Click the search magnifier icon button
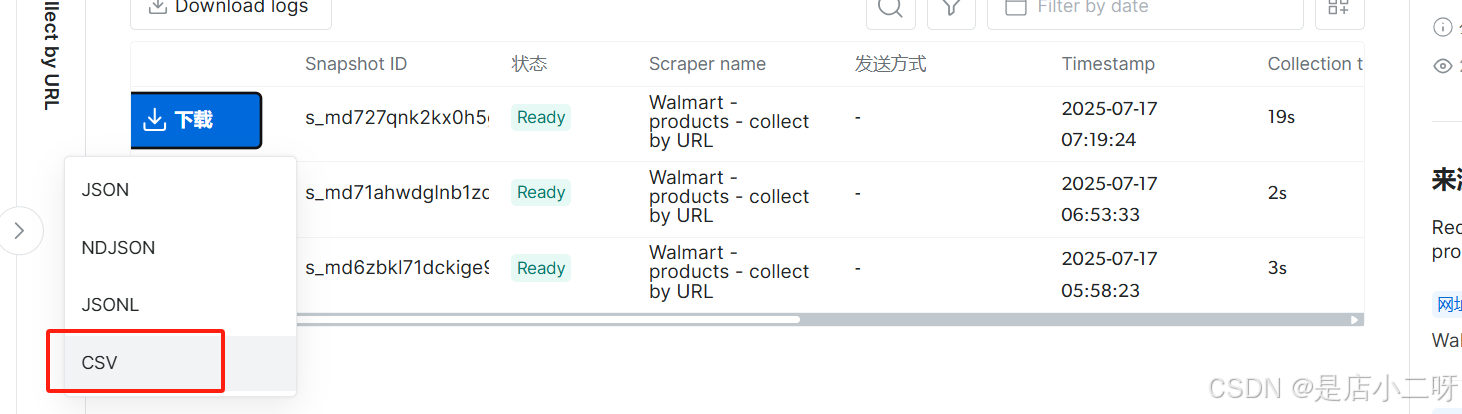 point(890,8)
